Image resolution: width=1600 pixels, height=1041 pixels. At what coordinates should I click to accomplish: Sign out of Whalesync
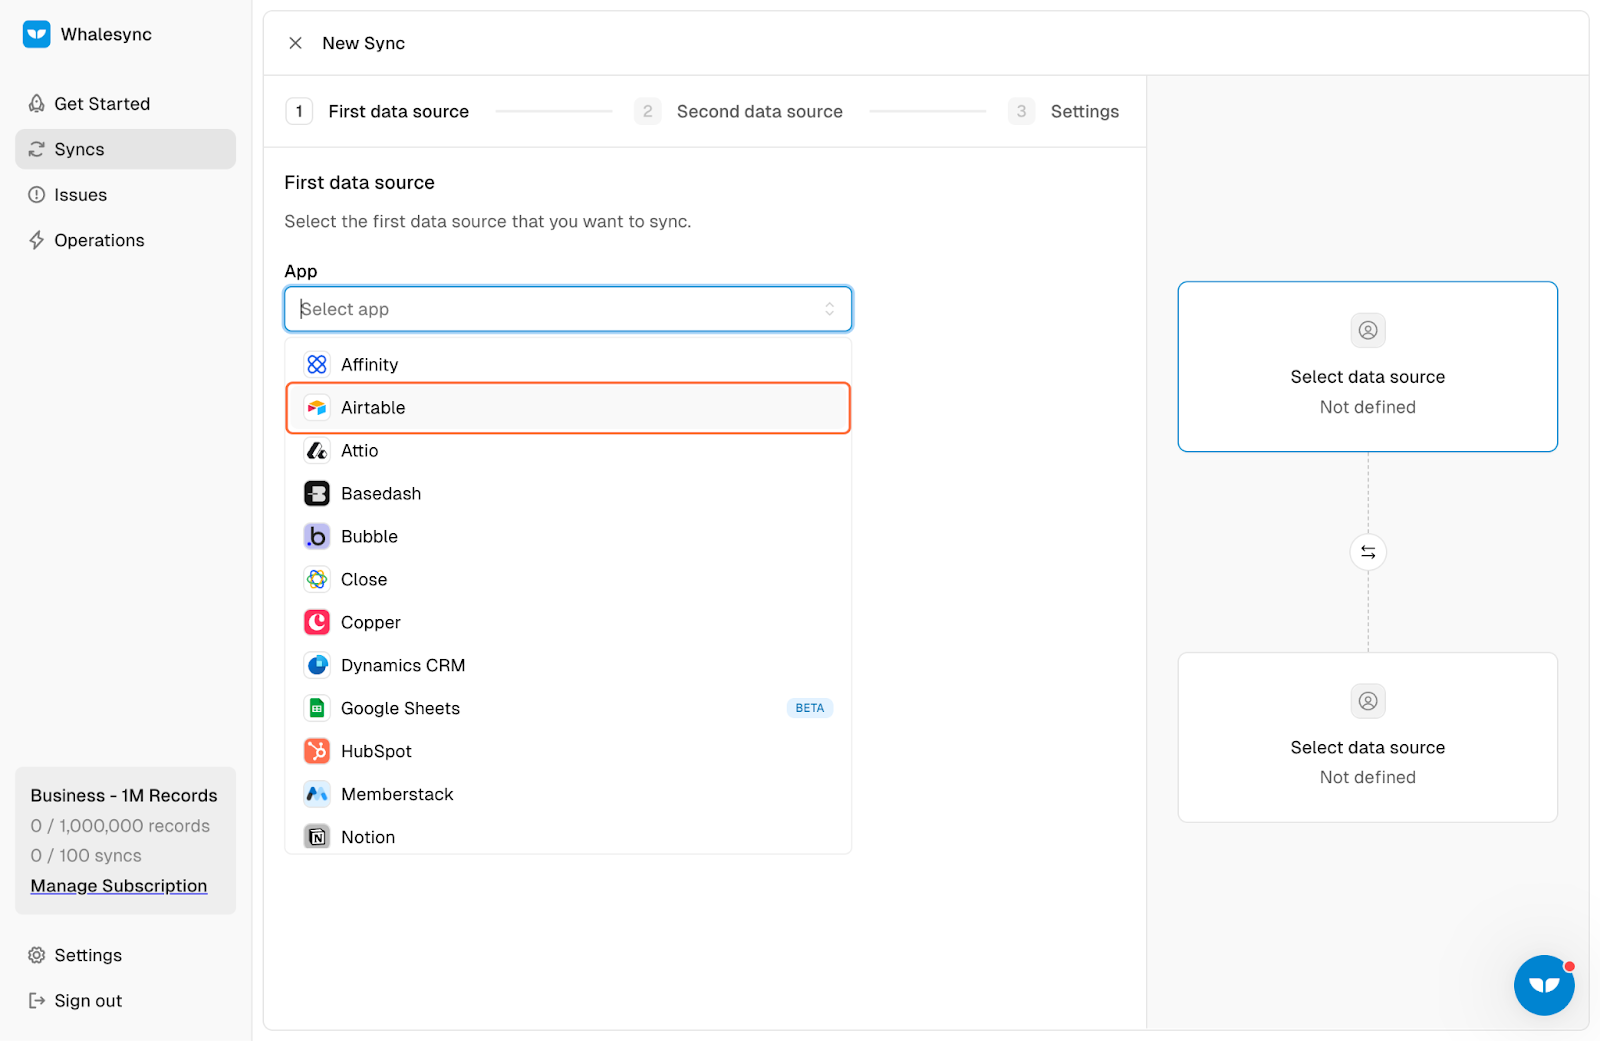pyautogui.click(x=125, y=1001)
